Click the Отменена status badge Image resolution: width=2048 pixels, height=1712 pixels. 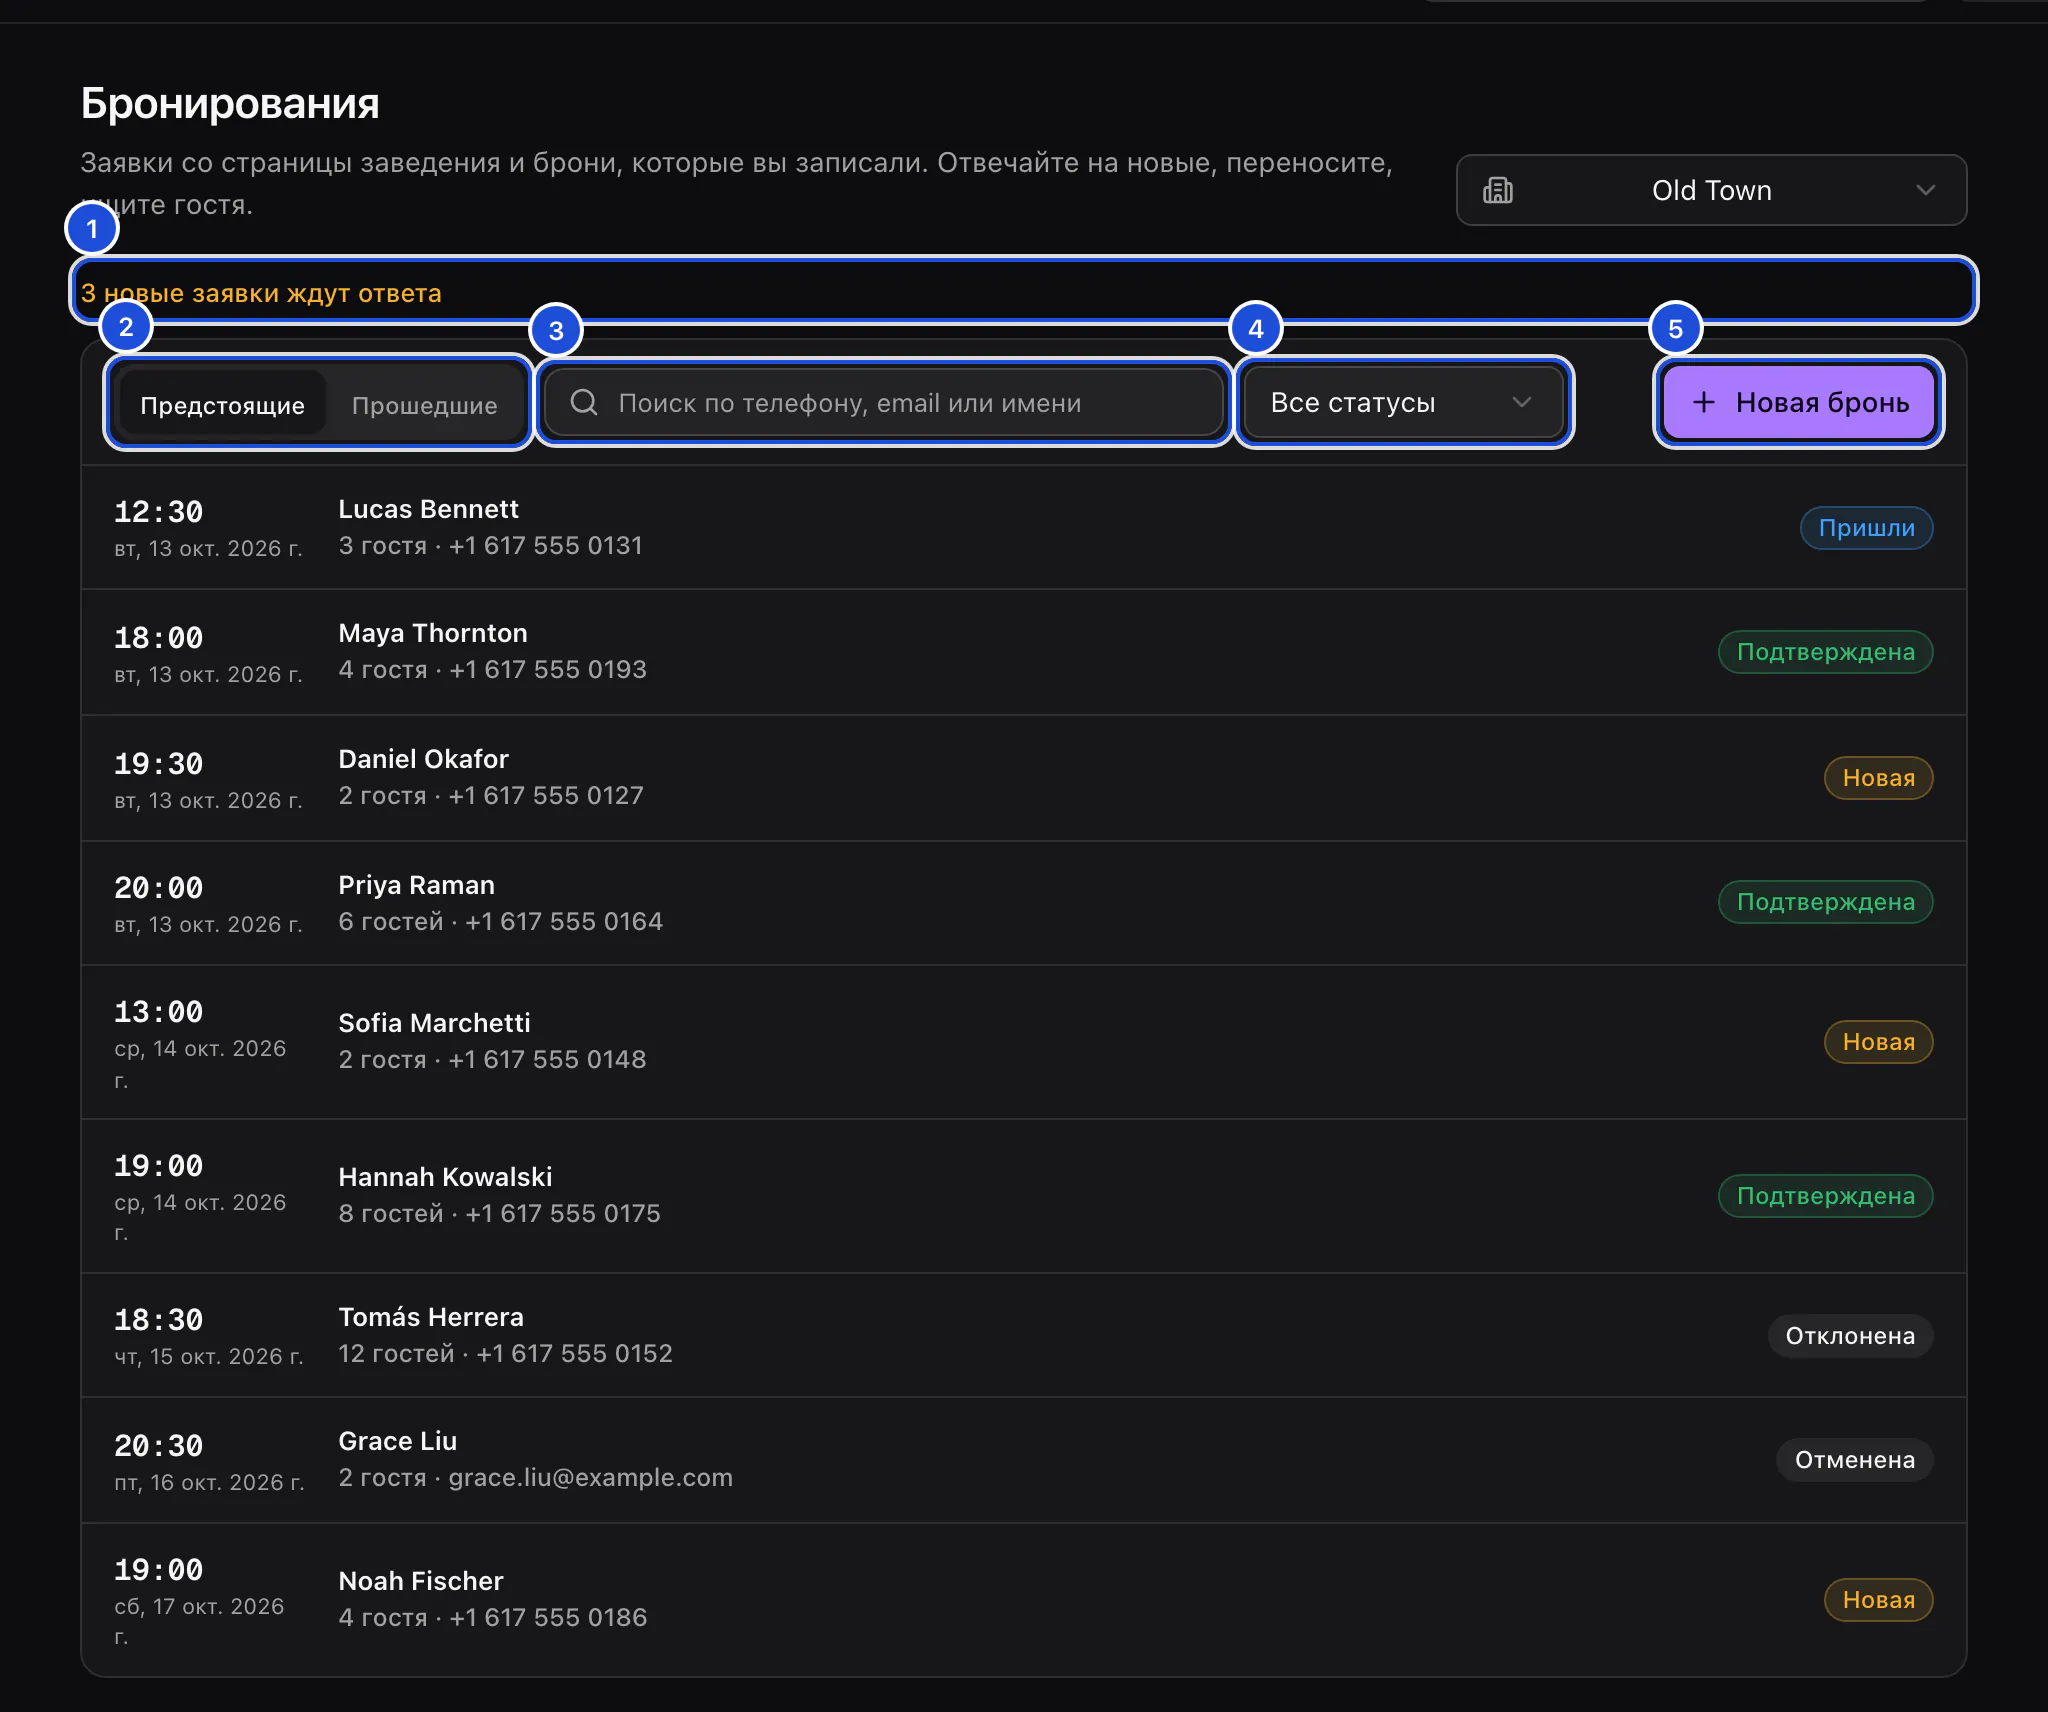[1854, 1460]
